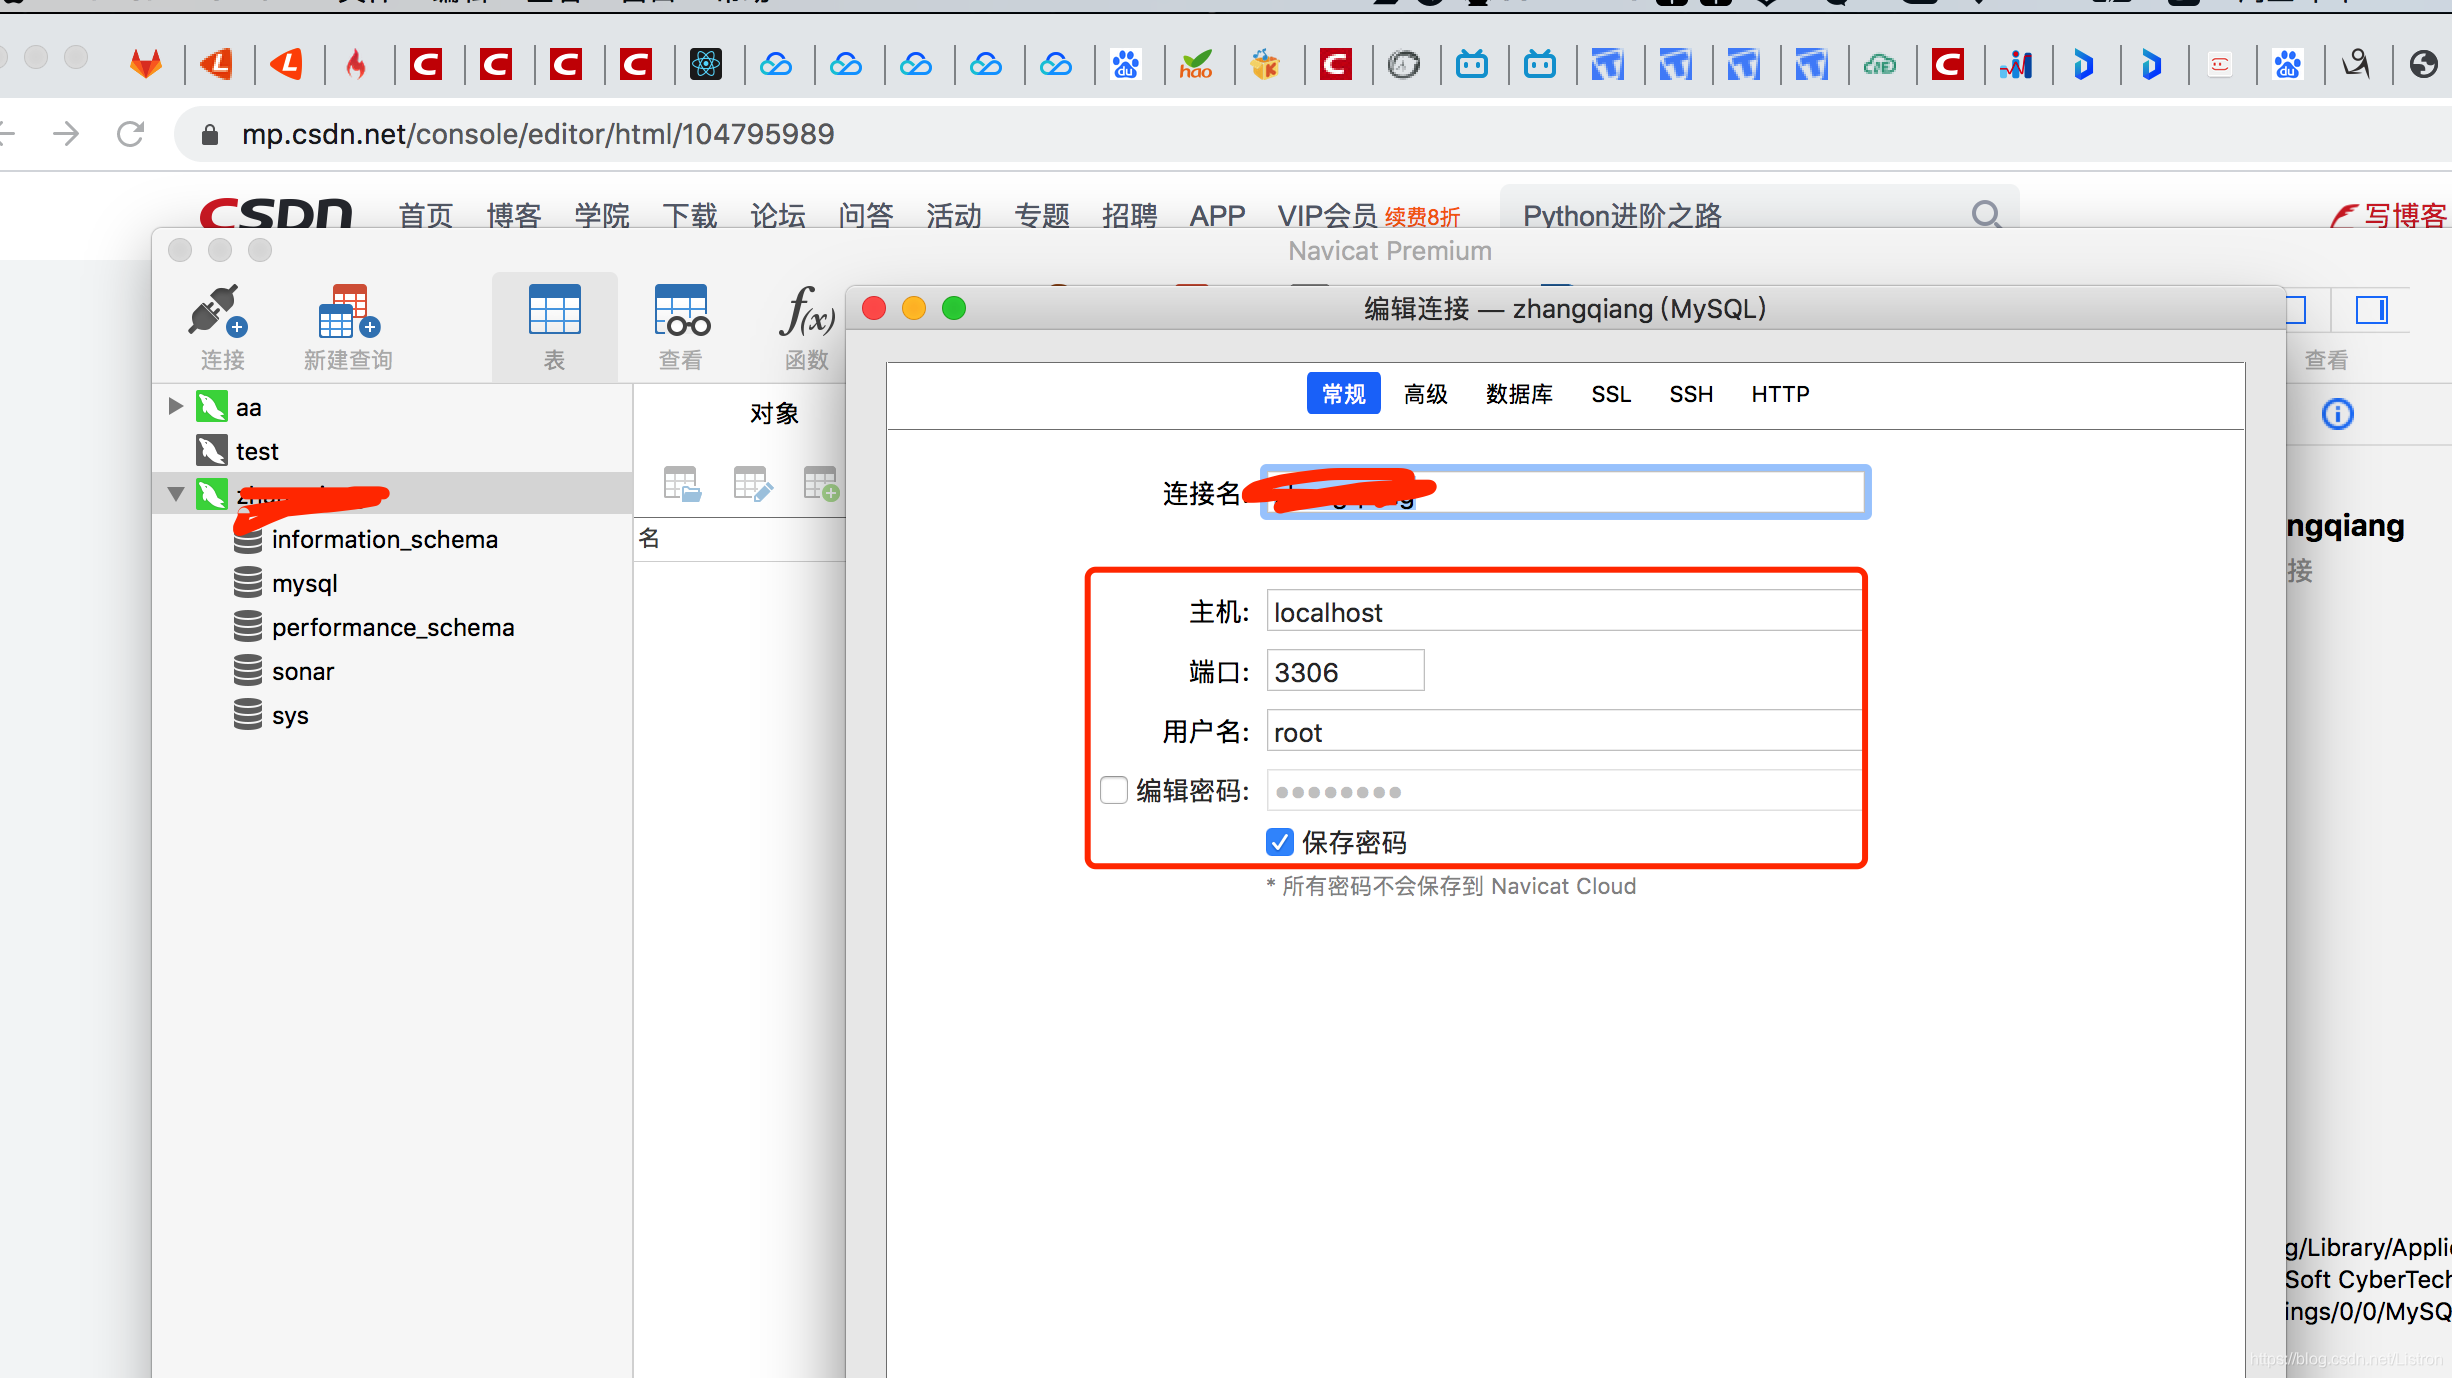Click the flame icon browser tab

click(x=356, y=65)
